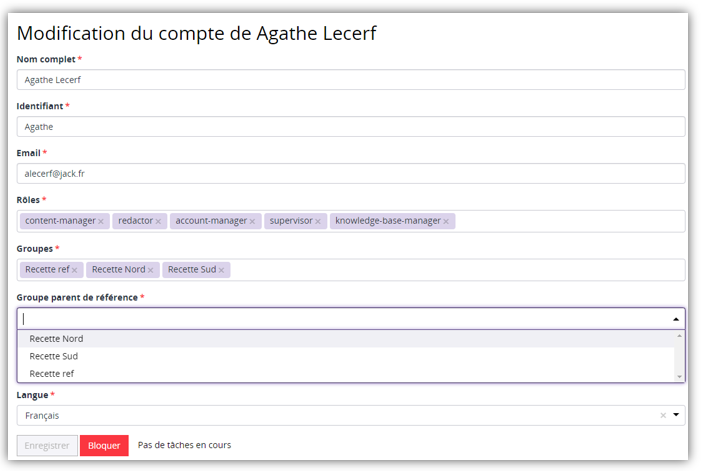Screen dimensions: 701x471
Task: Remove the Recette ref group tag
Action: click(x=74, y=270)
